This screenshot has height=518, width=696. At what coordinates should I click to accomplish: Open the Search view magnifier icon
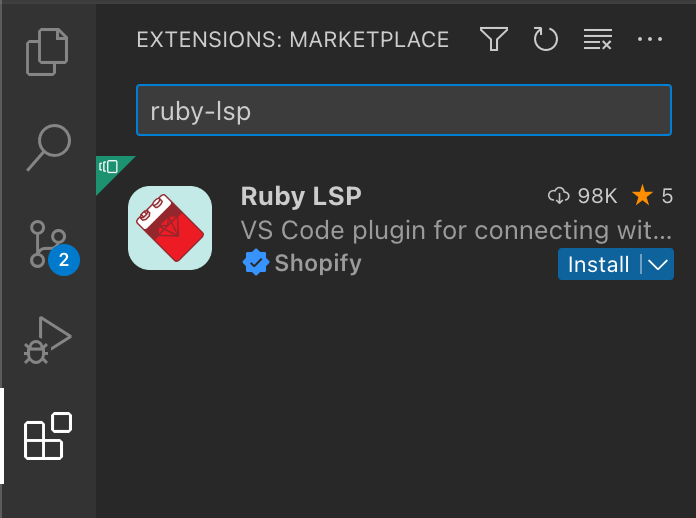48,147
